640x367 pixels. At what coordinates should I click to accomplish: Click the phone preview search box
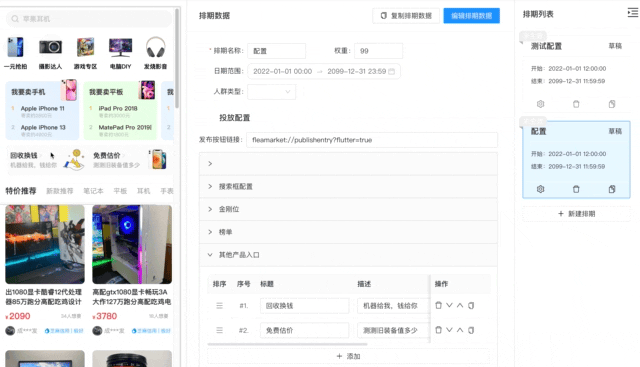tap(89, 19)
